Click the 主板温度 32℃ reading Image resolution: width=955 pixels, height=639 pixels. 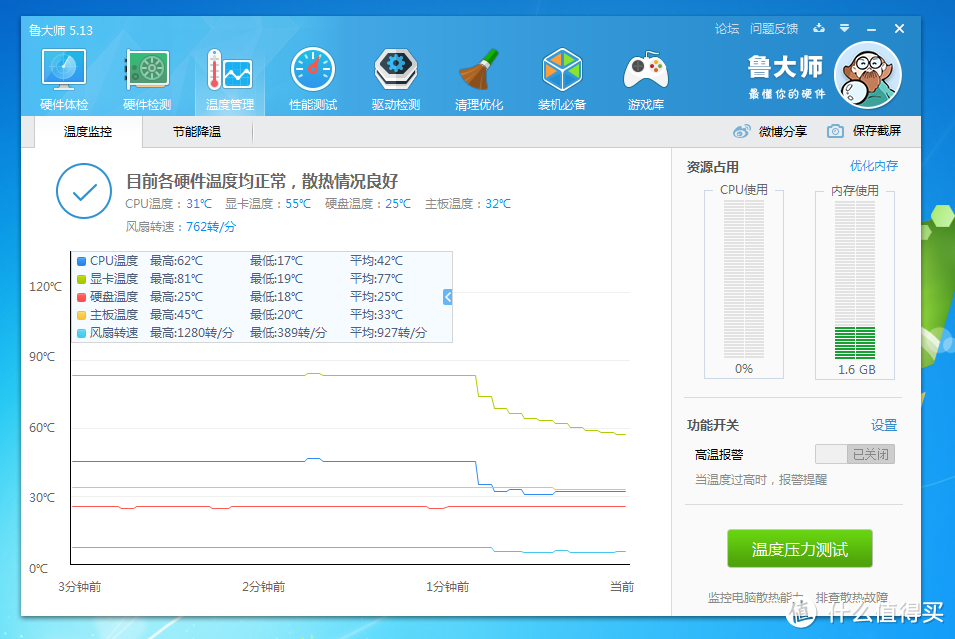pyautogui.click(x=468, y=203)
